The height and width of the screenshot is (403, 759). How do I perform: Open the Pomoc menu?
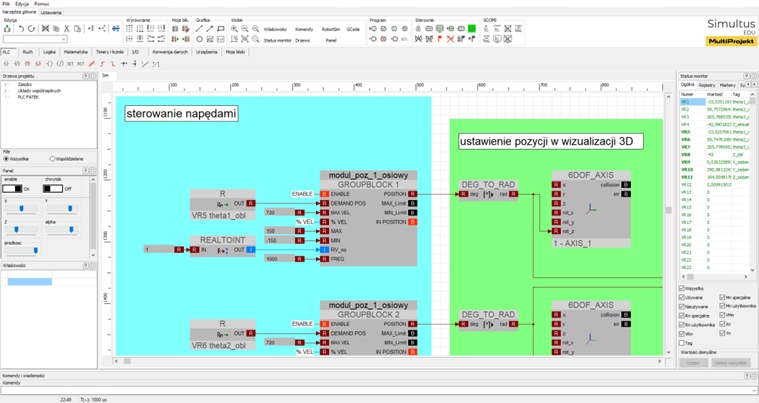(x=41, y=4)
